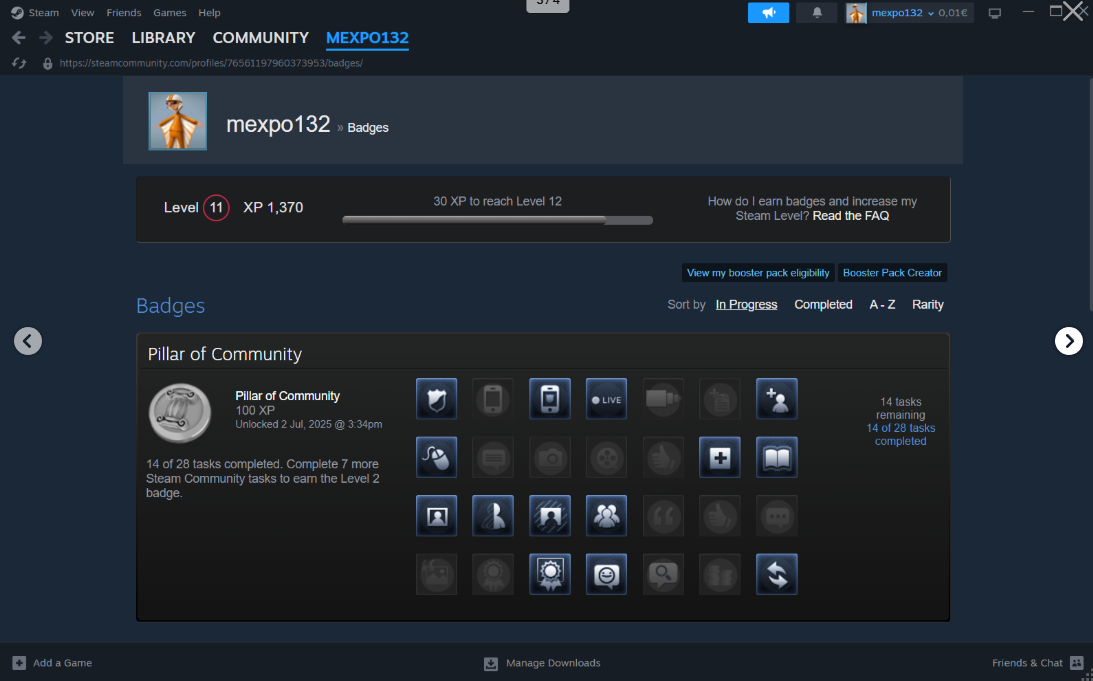Click the white plus square task icon
1093x681 pixels.
[x=719, y=457]
